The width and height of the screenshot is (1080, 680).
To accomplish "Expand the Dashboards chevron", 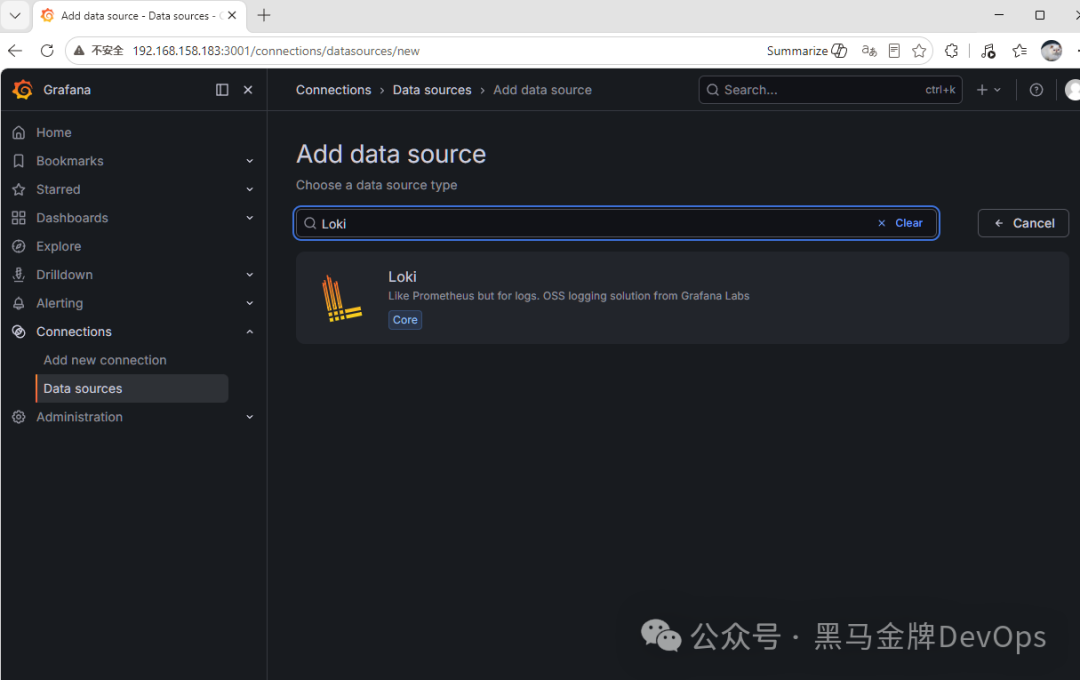I will (x=249, y=218).
